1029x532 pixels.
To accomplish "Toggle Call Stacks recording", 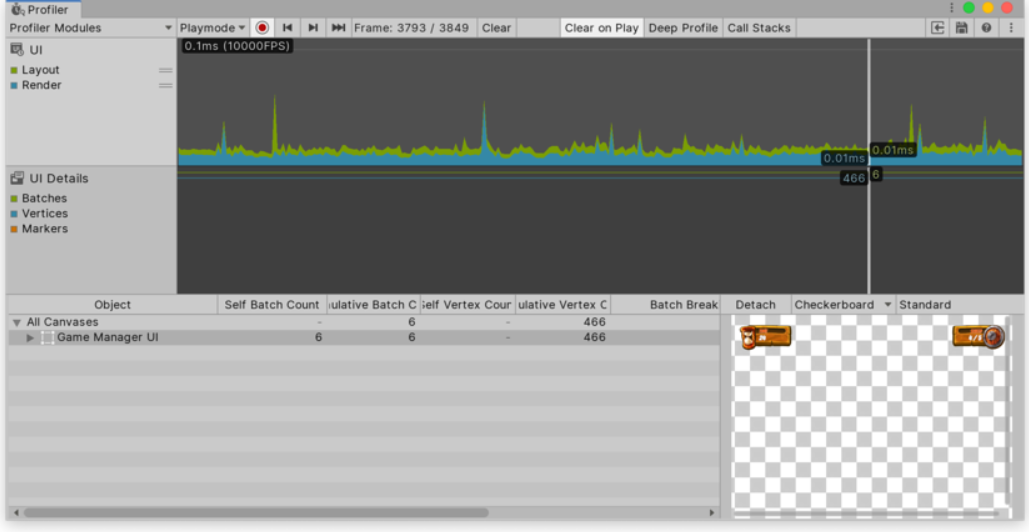I will click(759, 28).
